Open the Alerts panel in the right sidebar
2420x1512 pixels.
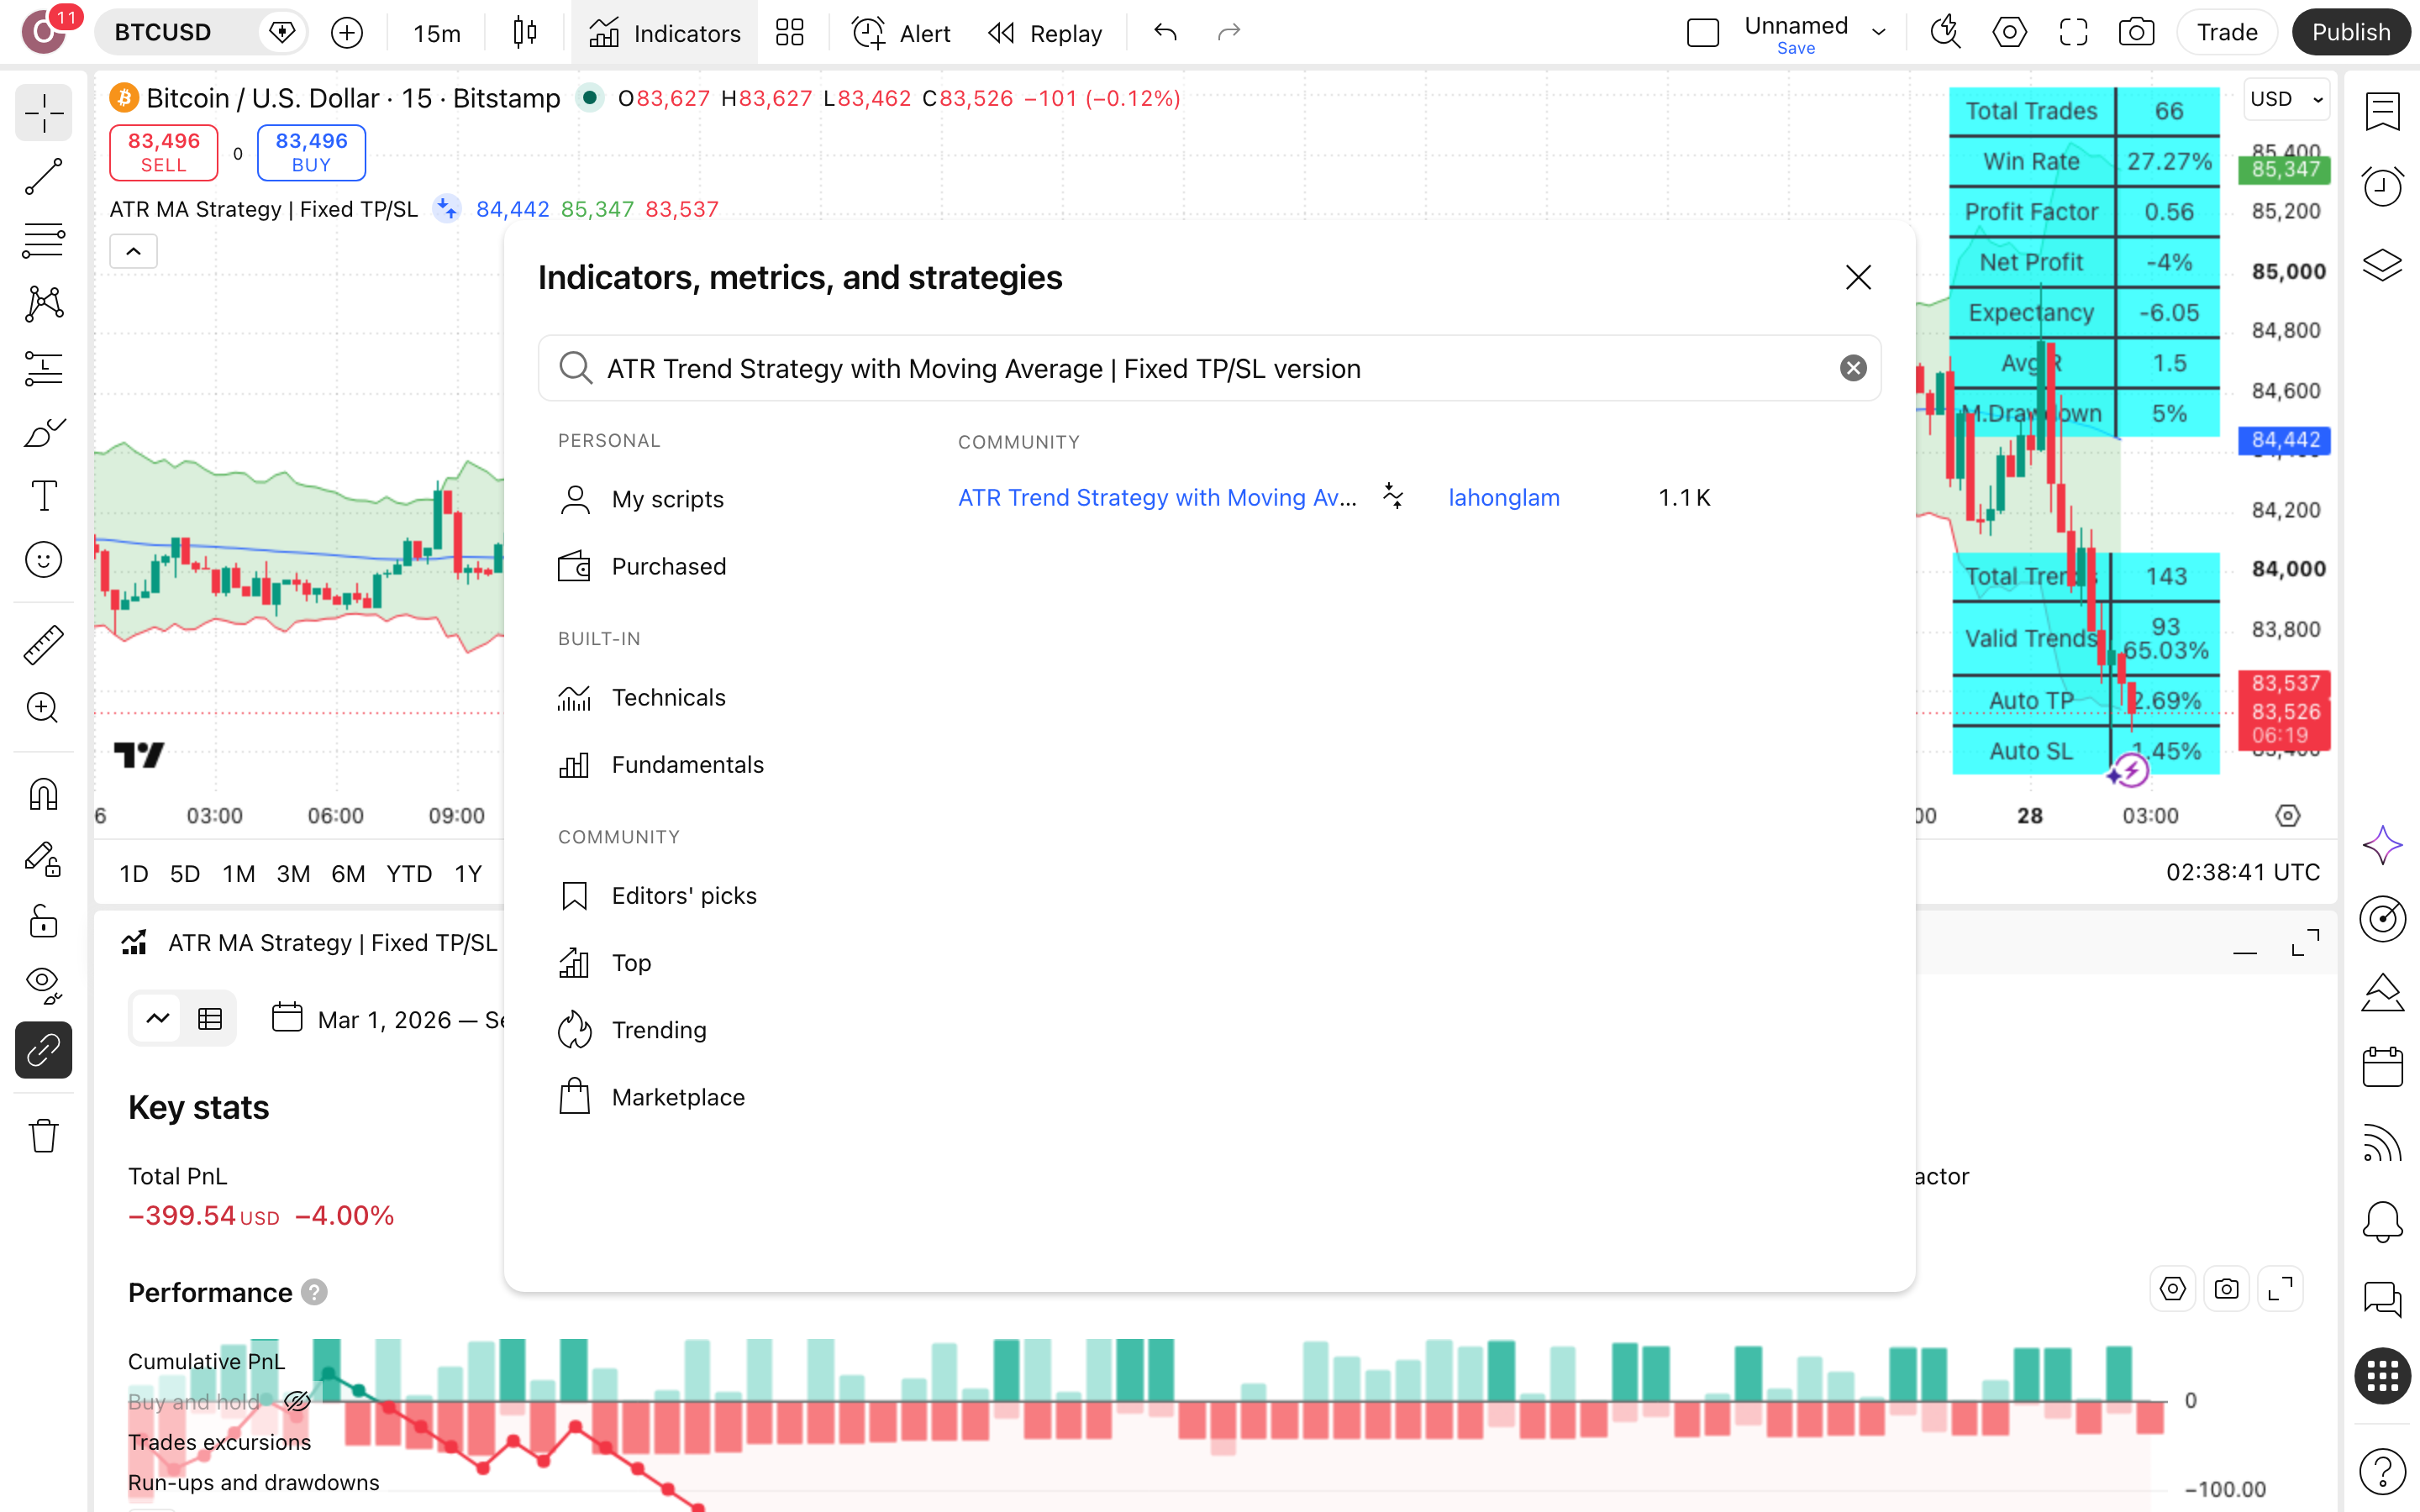(2382, 186)
